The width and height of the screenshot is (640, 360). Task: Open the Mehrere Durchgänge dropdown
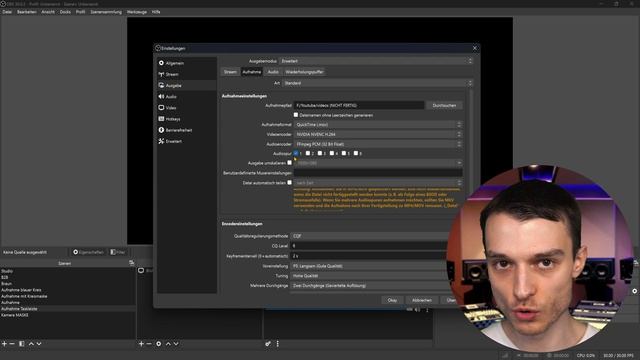(369, 286)
